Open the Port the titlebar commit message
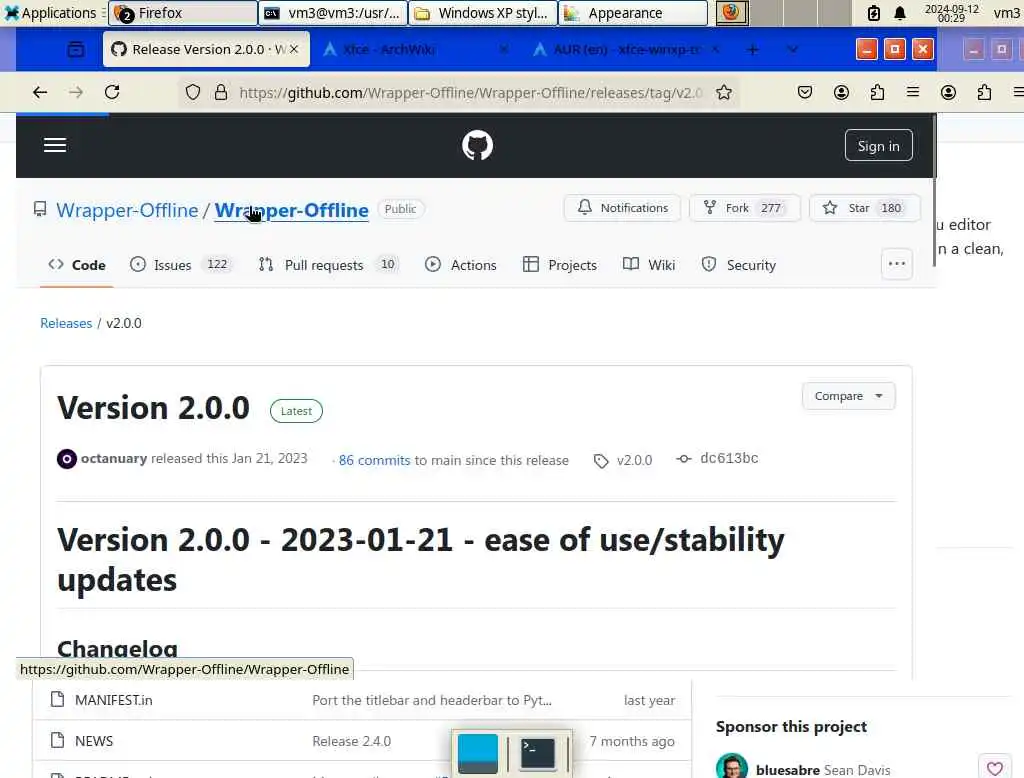 (x=432, y=700)
